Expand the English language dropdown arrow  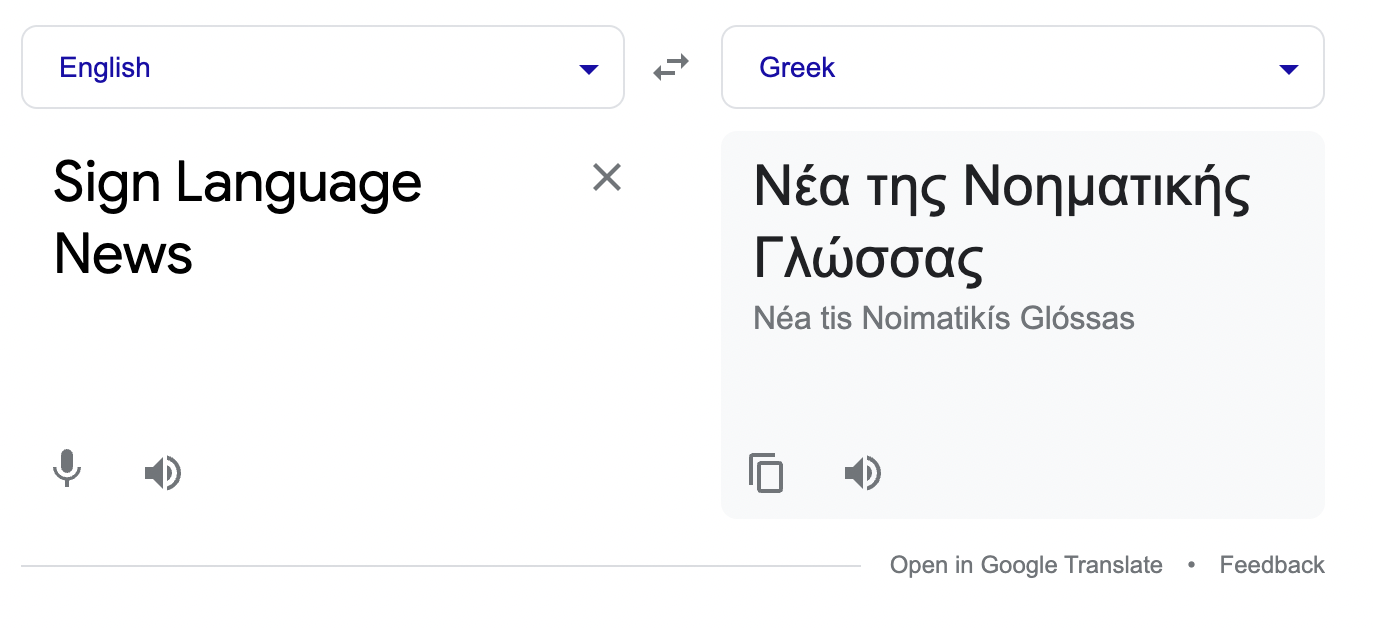pos(589,69)
